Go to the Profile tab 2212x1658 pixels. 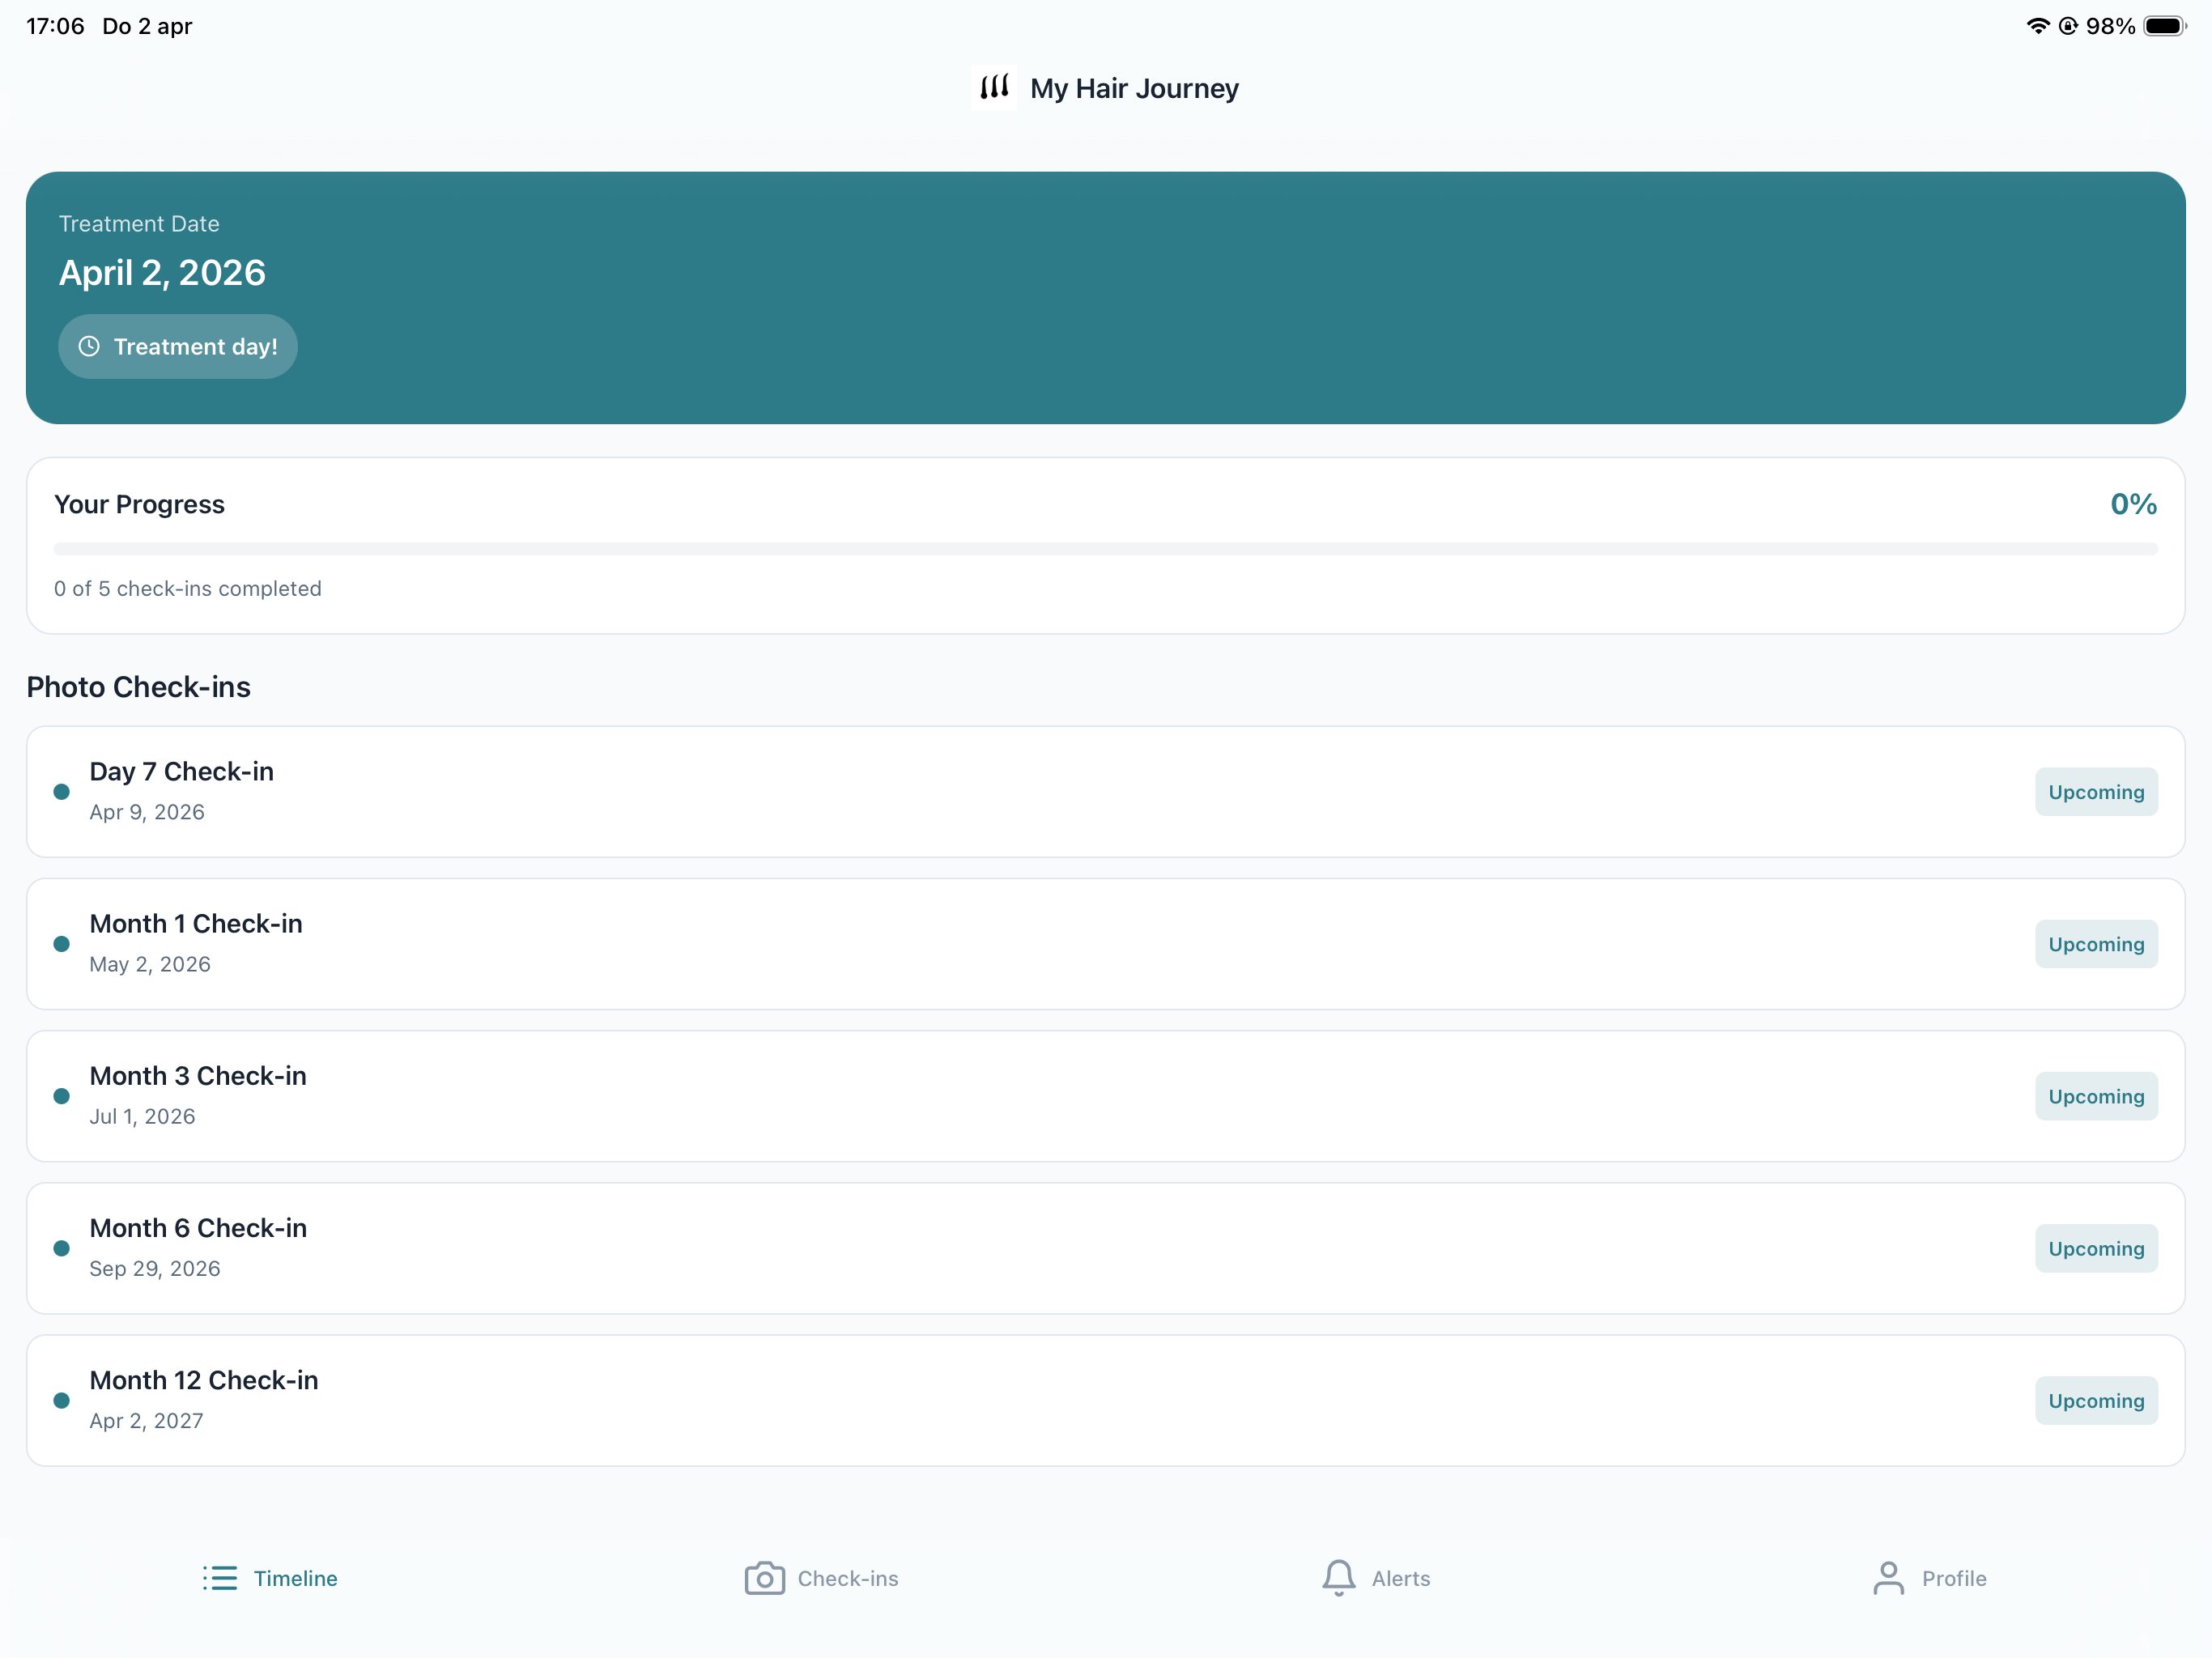pyautogui.click(x=1930, y=1578)
